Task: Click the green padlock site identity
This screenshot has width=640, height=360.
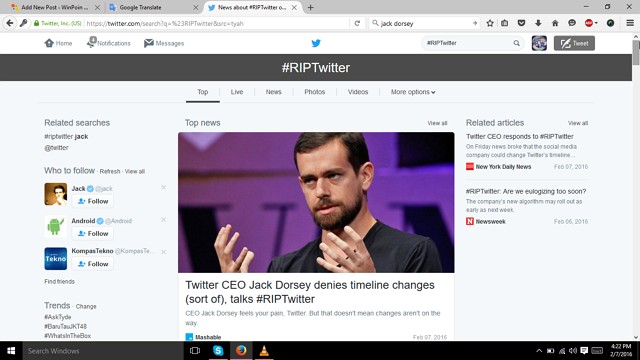Action: point(37,23)
